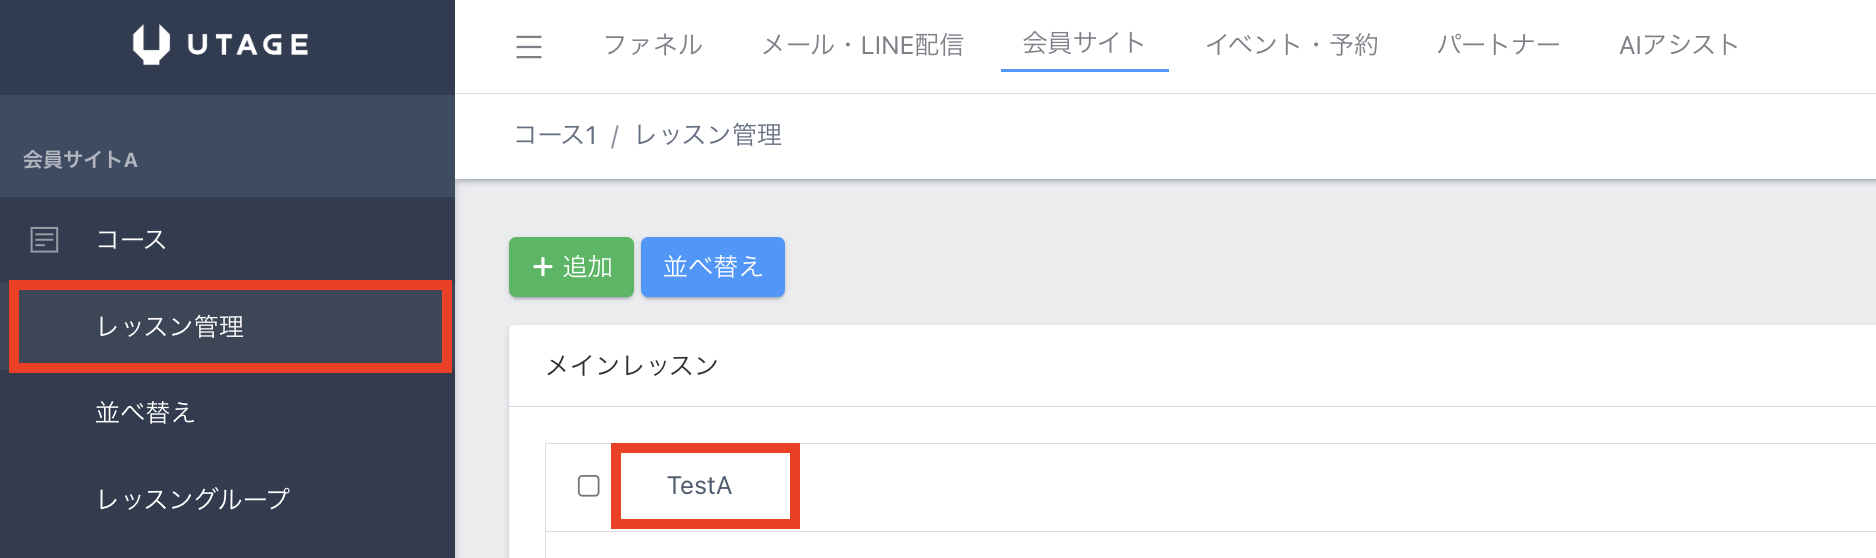Switch to メール・LINE配信 tab
Viewport: 1876px width, 558px height.
(x=862, y=45)
